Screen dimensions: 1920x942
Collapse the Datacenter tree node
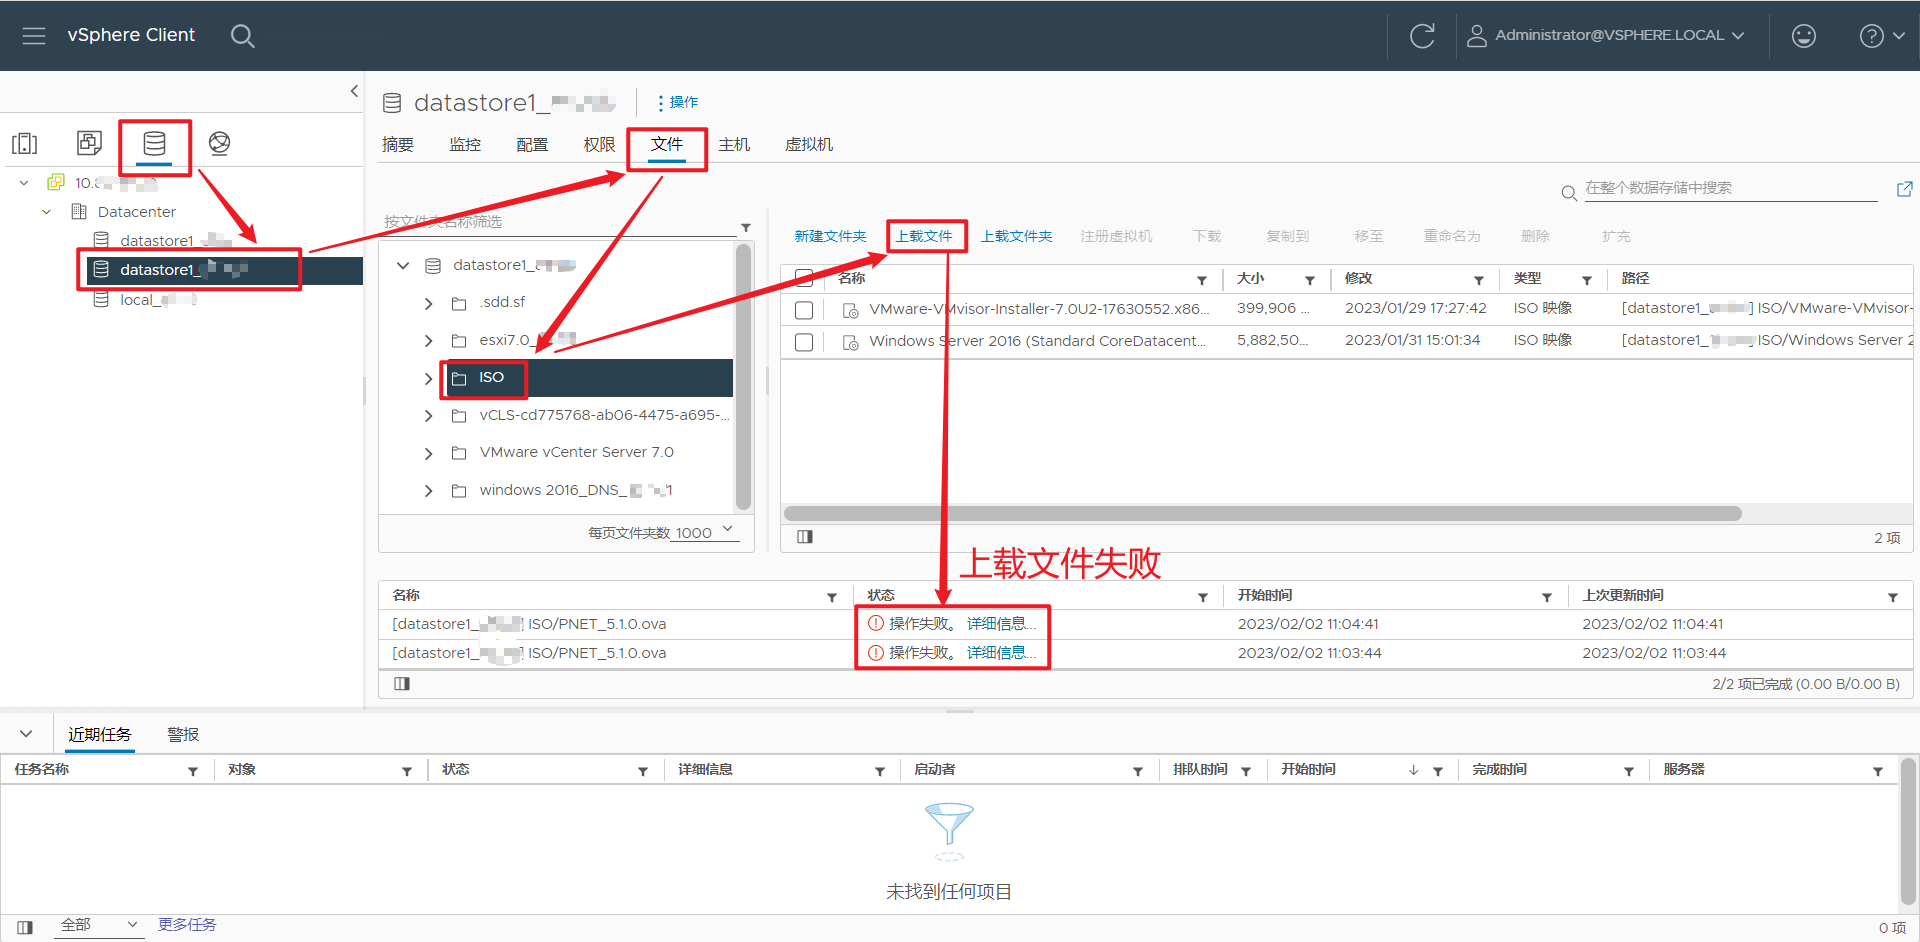46,211
